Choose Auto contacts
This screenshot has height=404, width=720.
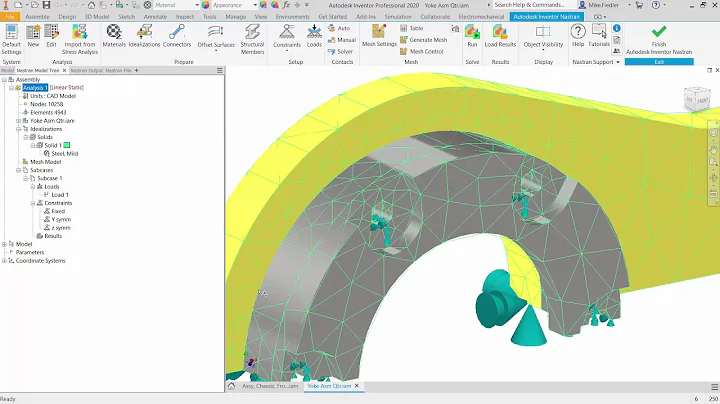[339, 28]
